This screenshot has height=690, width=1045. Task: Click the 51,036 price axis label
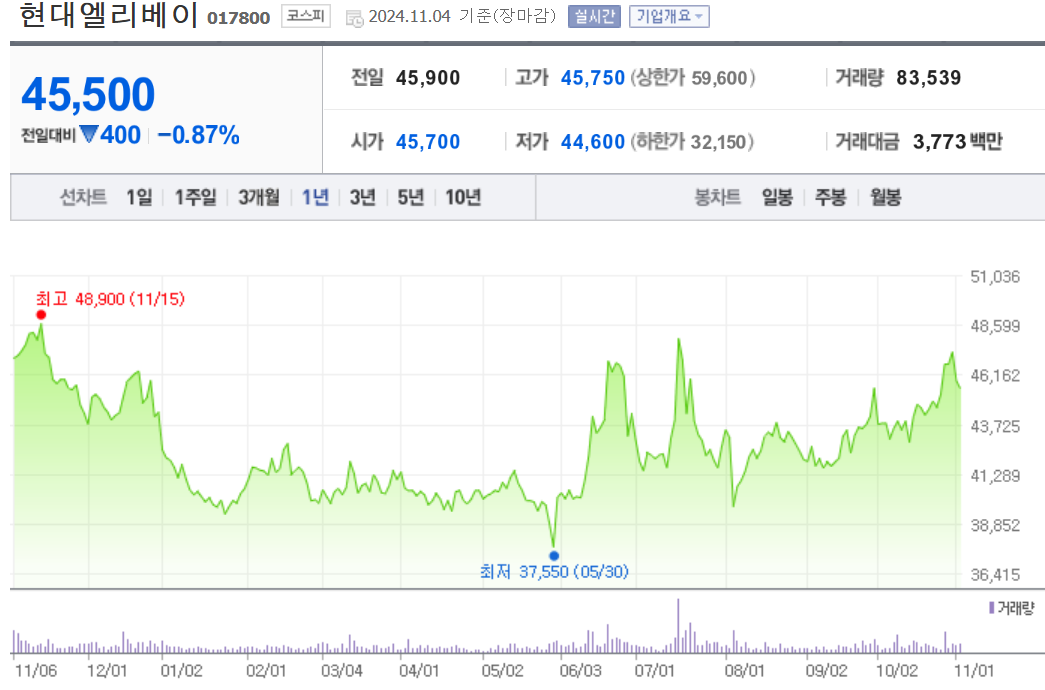(x=995, y=277)
